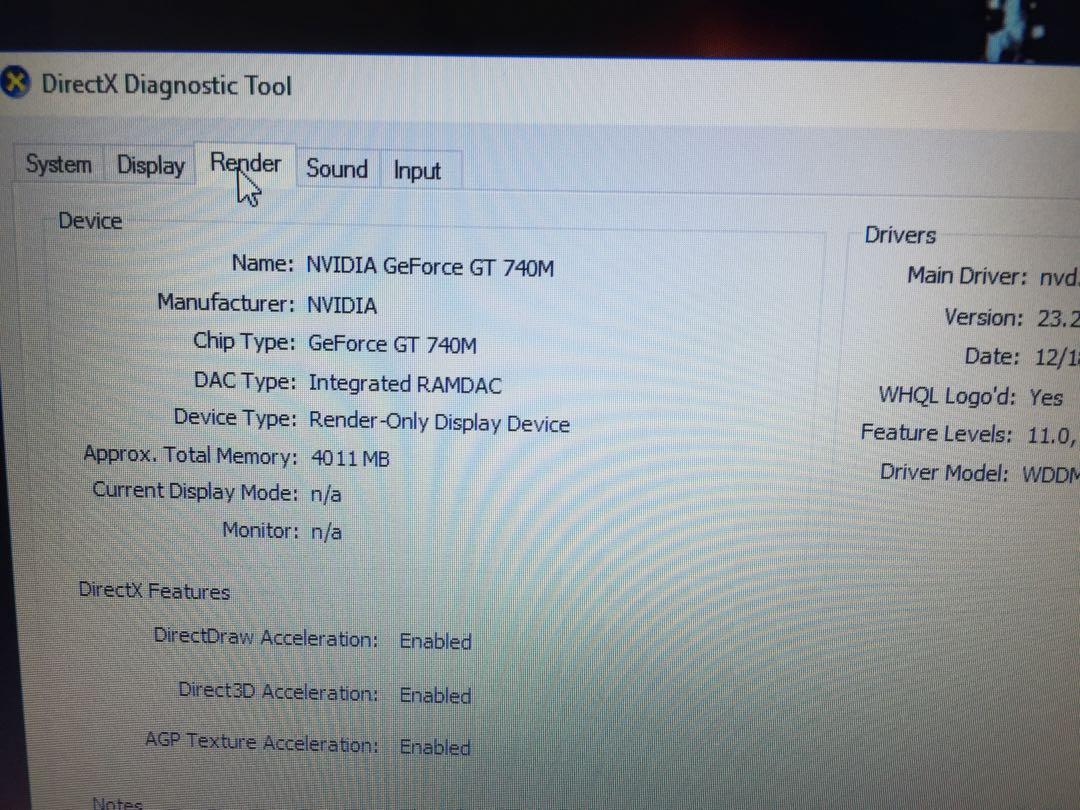Switch to the System tab
This screenshot has width=1080, height=810.
(x=59, y=164)
